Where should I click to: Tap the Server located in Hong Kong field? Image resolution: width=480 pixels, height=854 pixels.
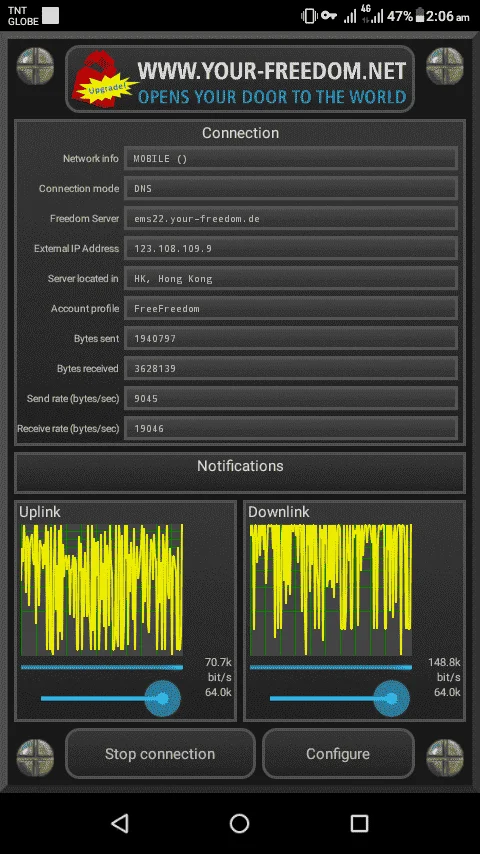(x=290, y=279)
